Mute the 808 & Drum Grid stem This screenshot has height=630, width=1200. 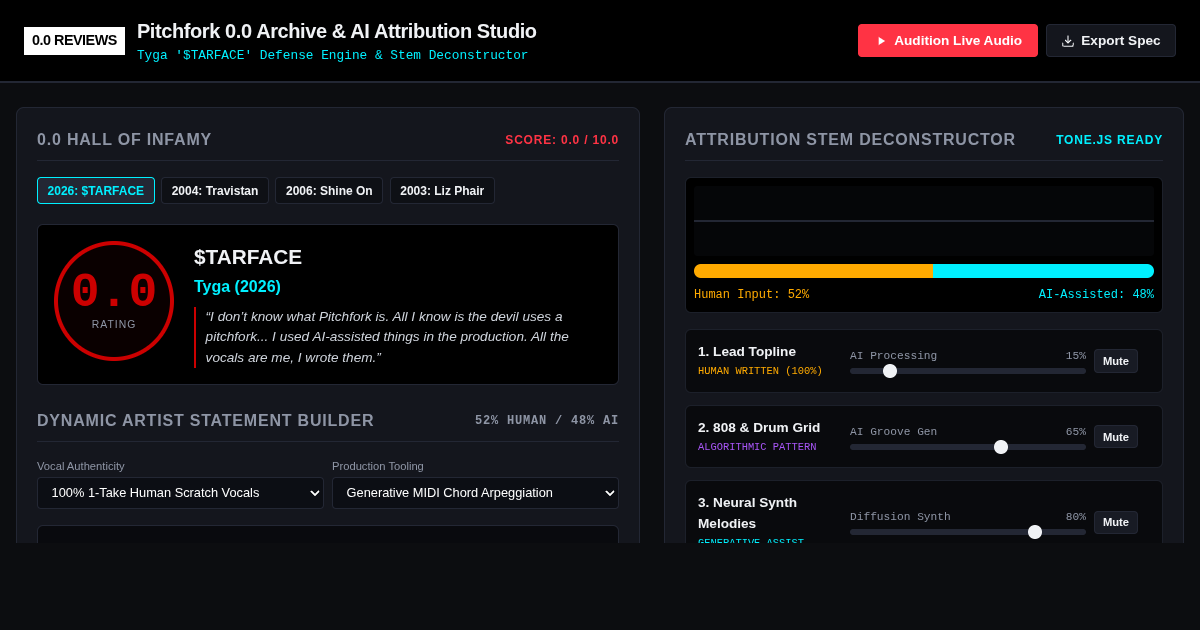1116,437
